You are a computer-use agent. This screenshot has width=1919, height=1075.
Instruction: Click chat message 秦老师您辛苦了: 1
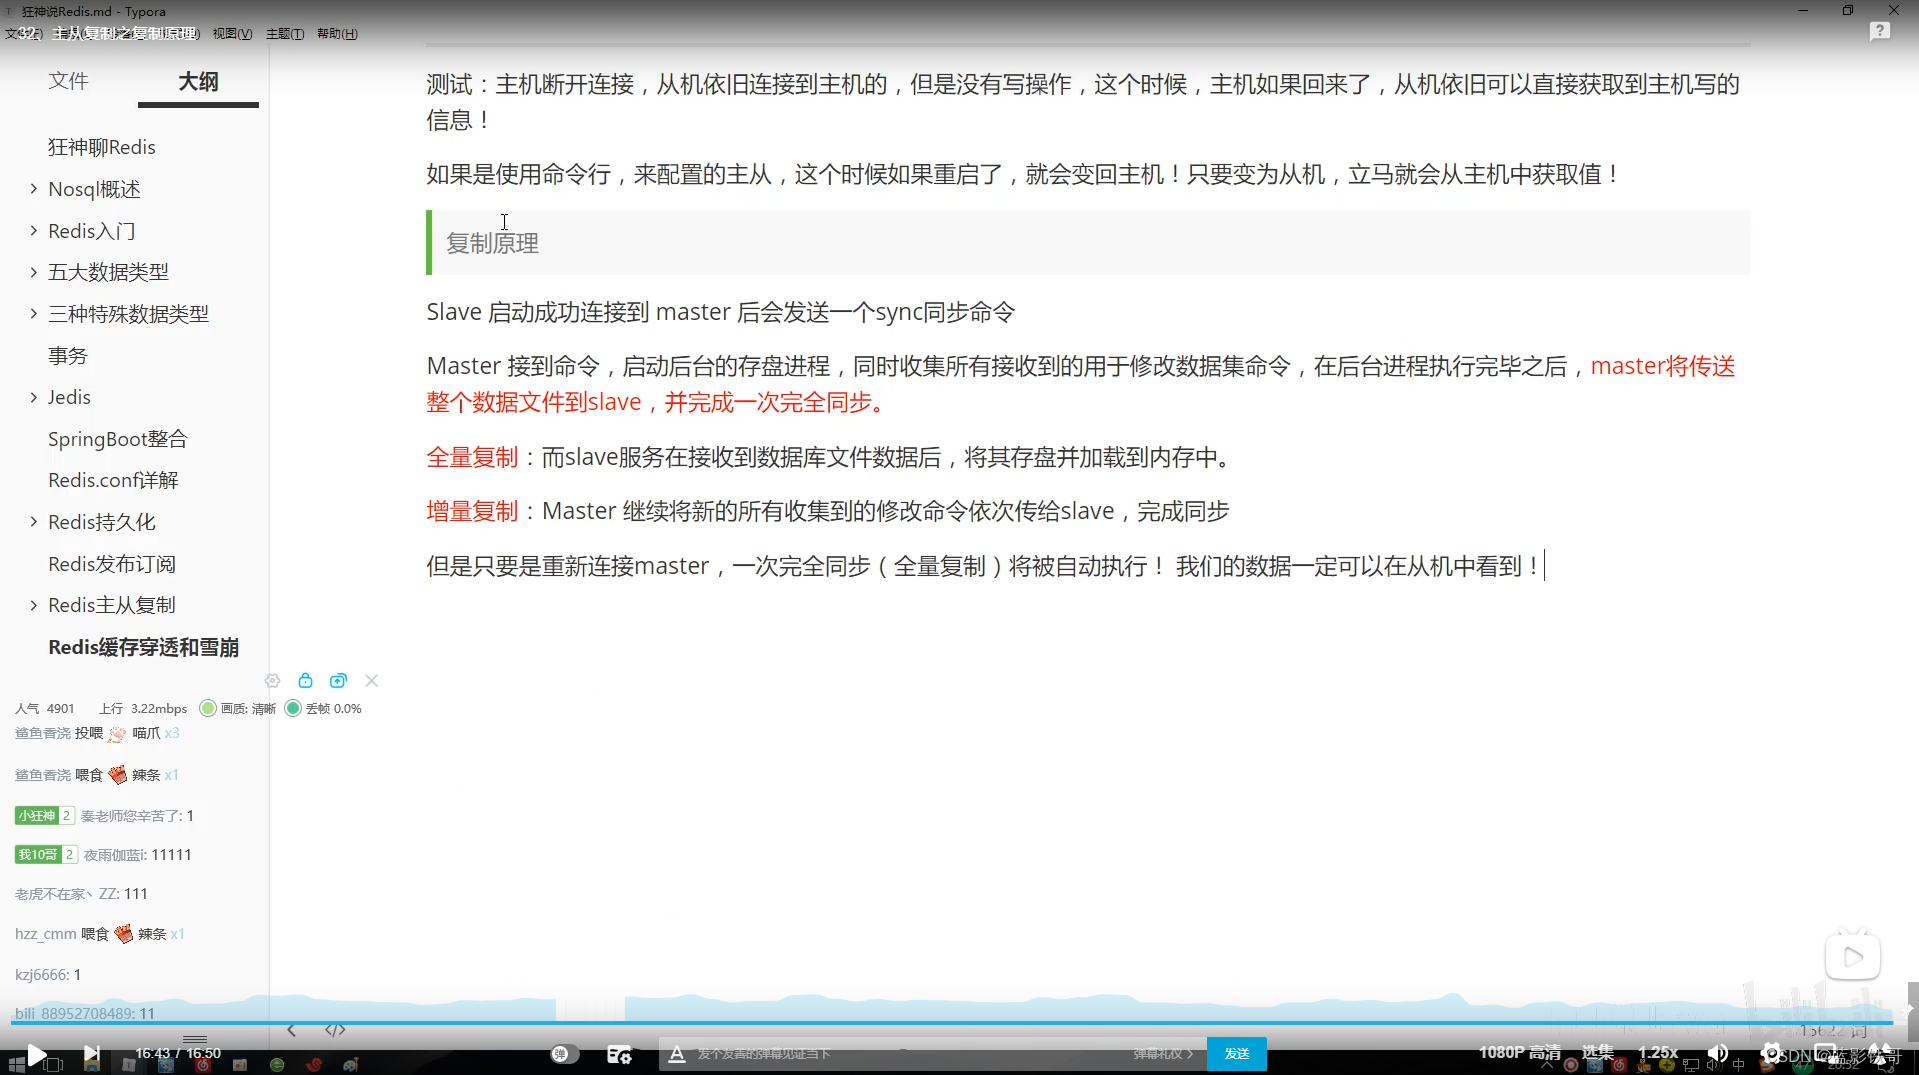click(137, 816)
